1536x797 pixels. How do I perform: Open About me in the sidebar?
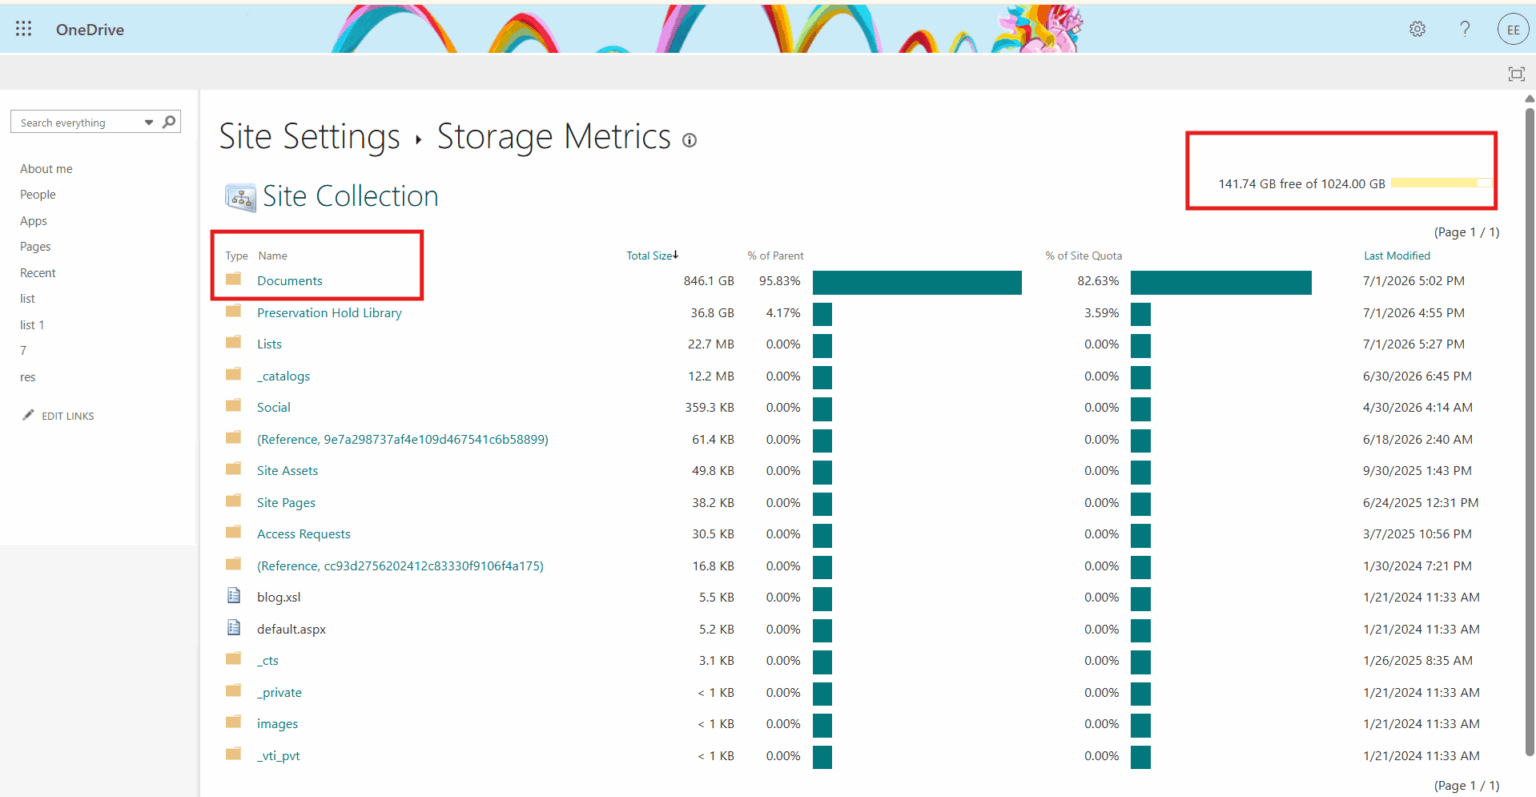tap(46, 169)
